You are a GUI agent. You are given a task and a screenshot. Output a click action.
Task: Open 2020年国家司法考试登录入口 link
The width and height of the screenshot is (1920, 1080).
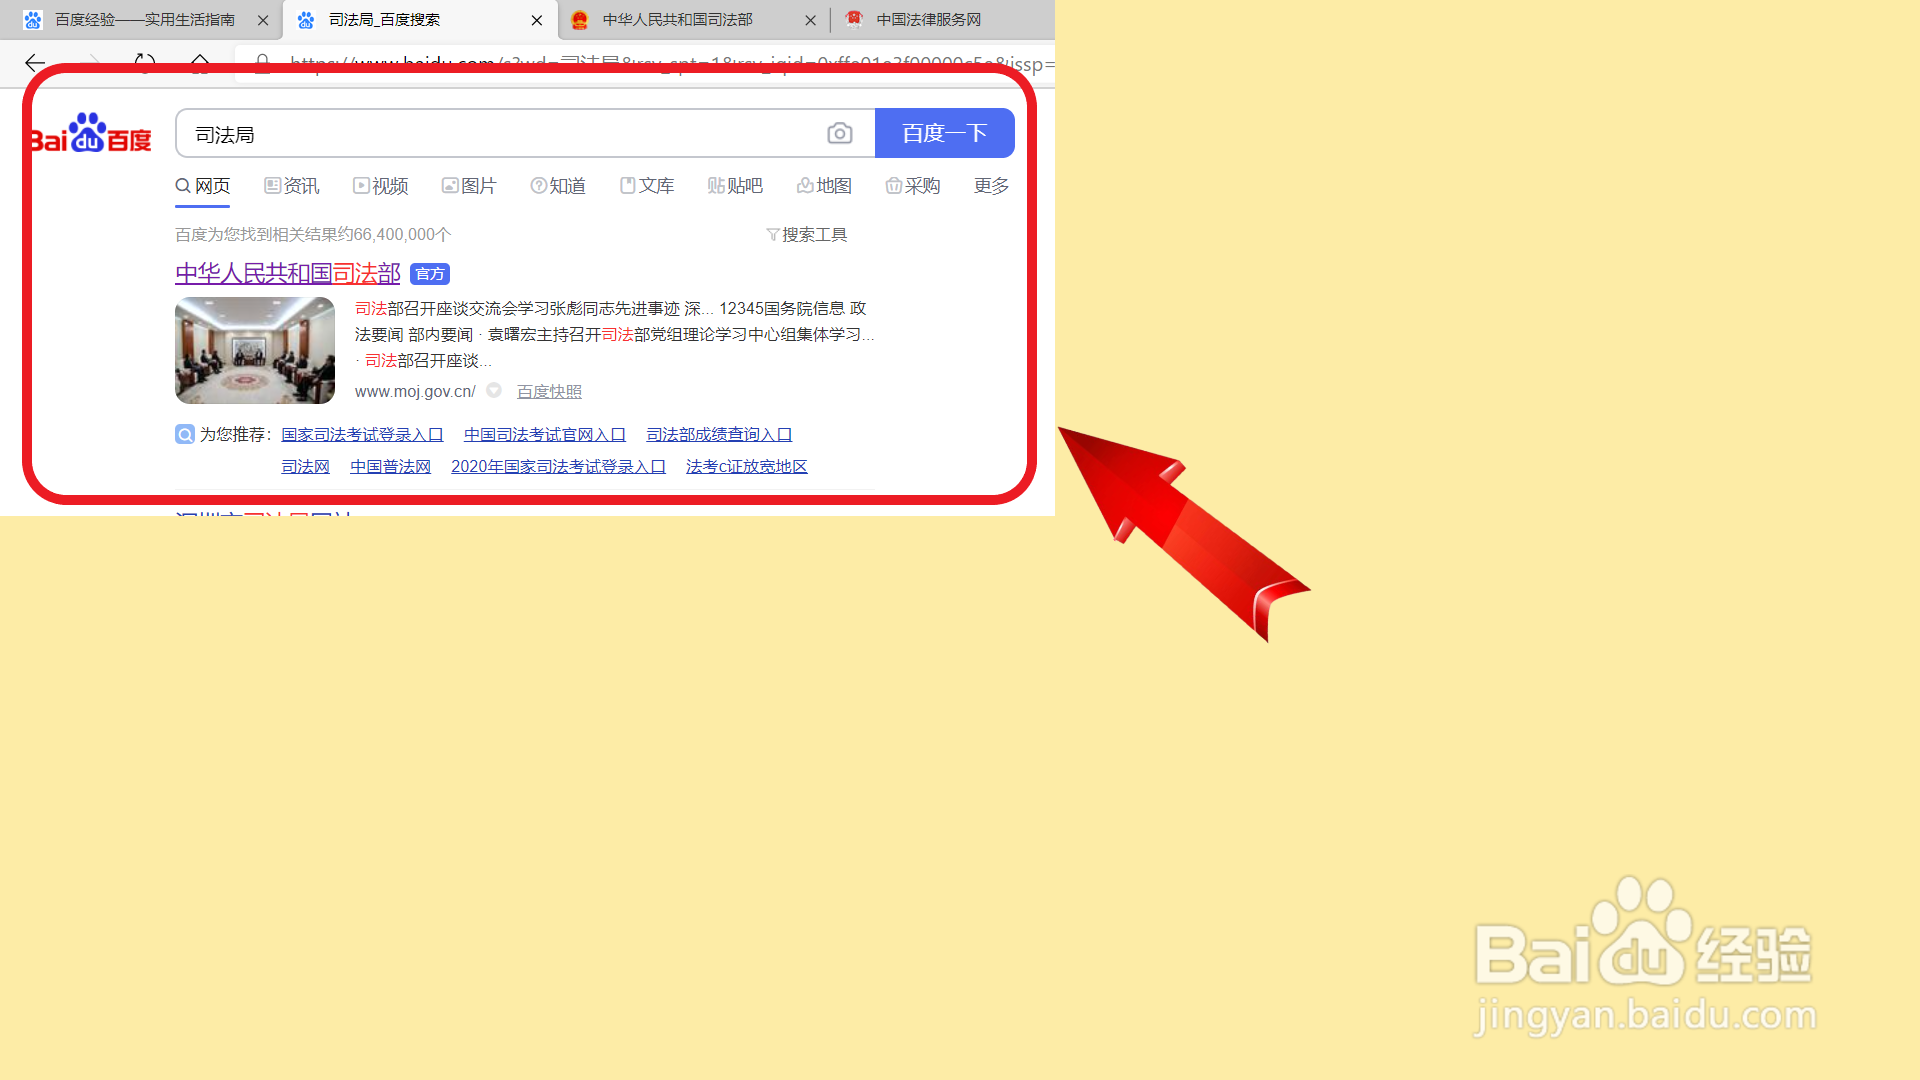[x=558, y=467]
